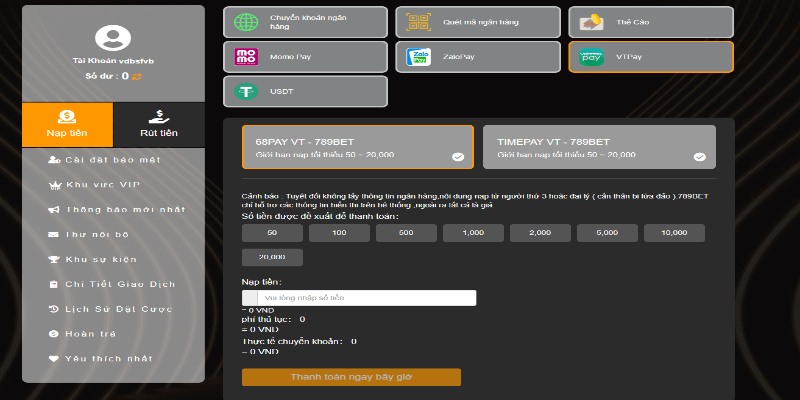Select VTPay payment method
The height and width of the screenshot is (400, 800).
click(x=651, y=57)
